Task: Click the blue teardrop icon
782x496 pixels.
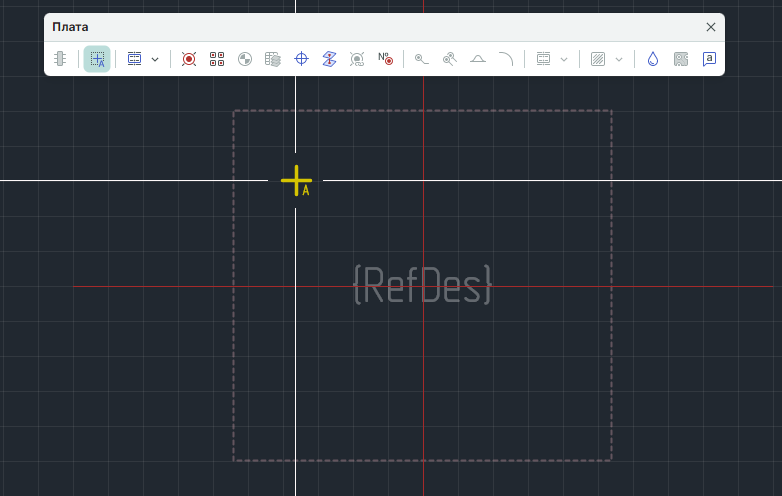Action: 653,59
